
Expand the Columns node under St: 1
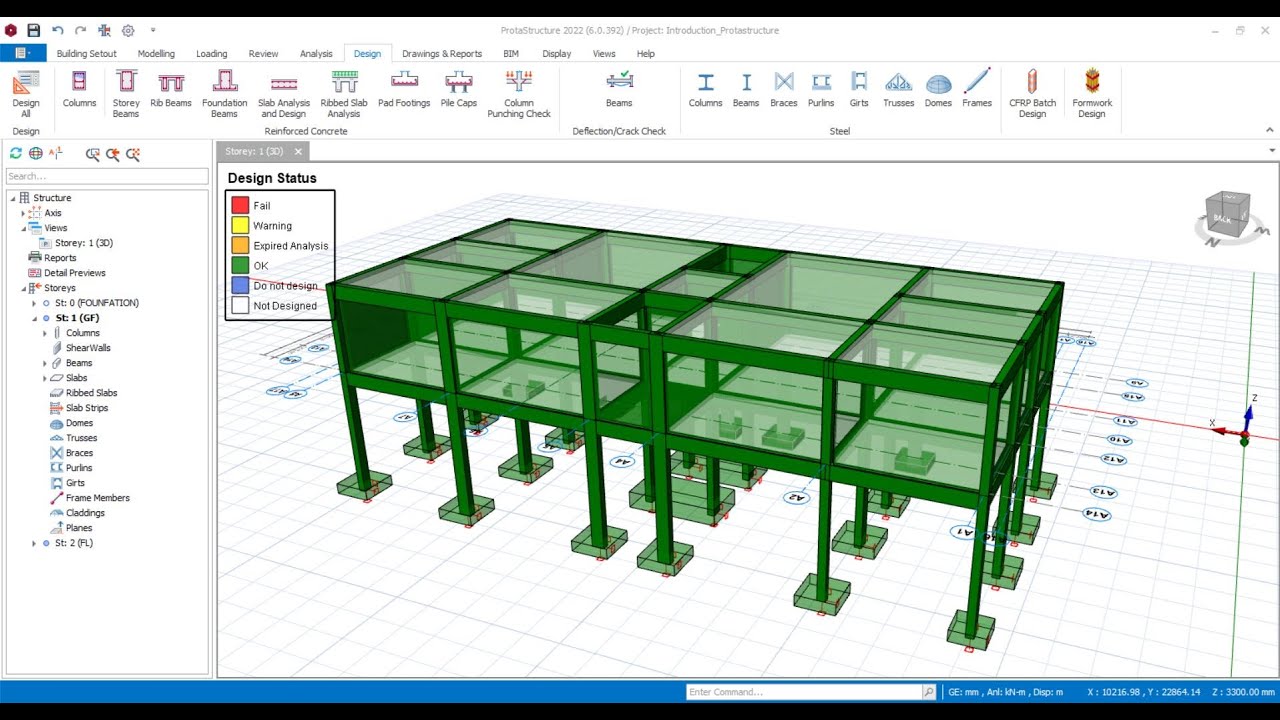pos(45,333)
